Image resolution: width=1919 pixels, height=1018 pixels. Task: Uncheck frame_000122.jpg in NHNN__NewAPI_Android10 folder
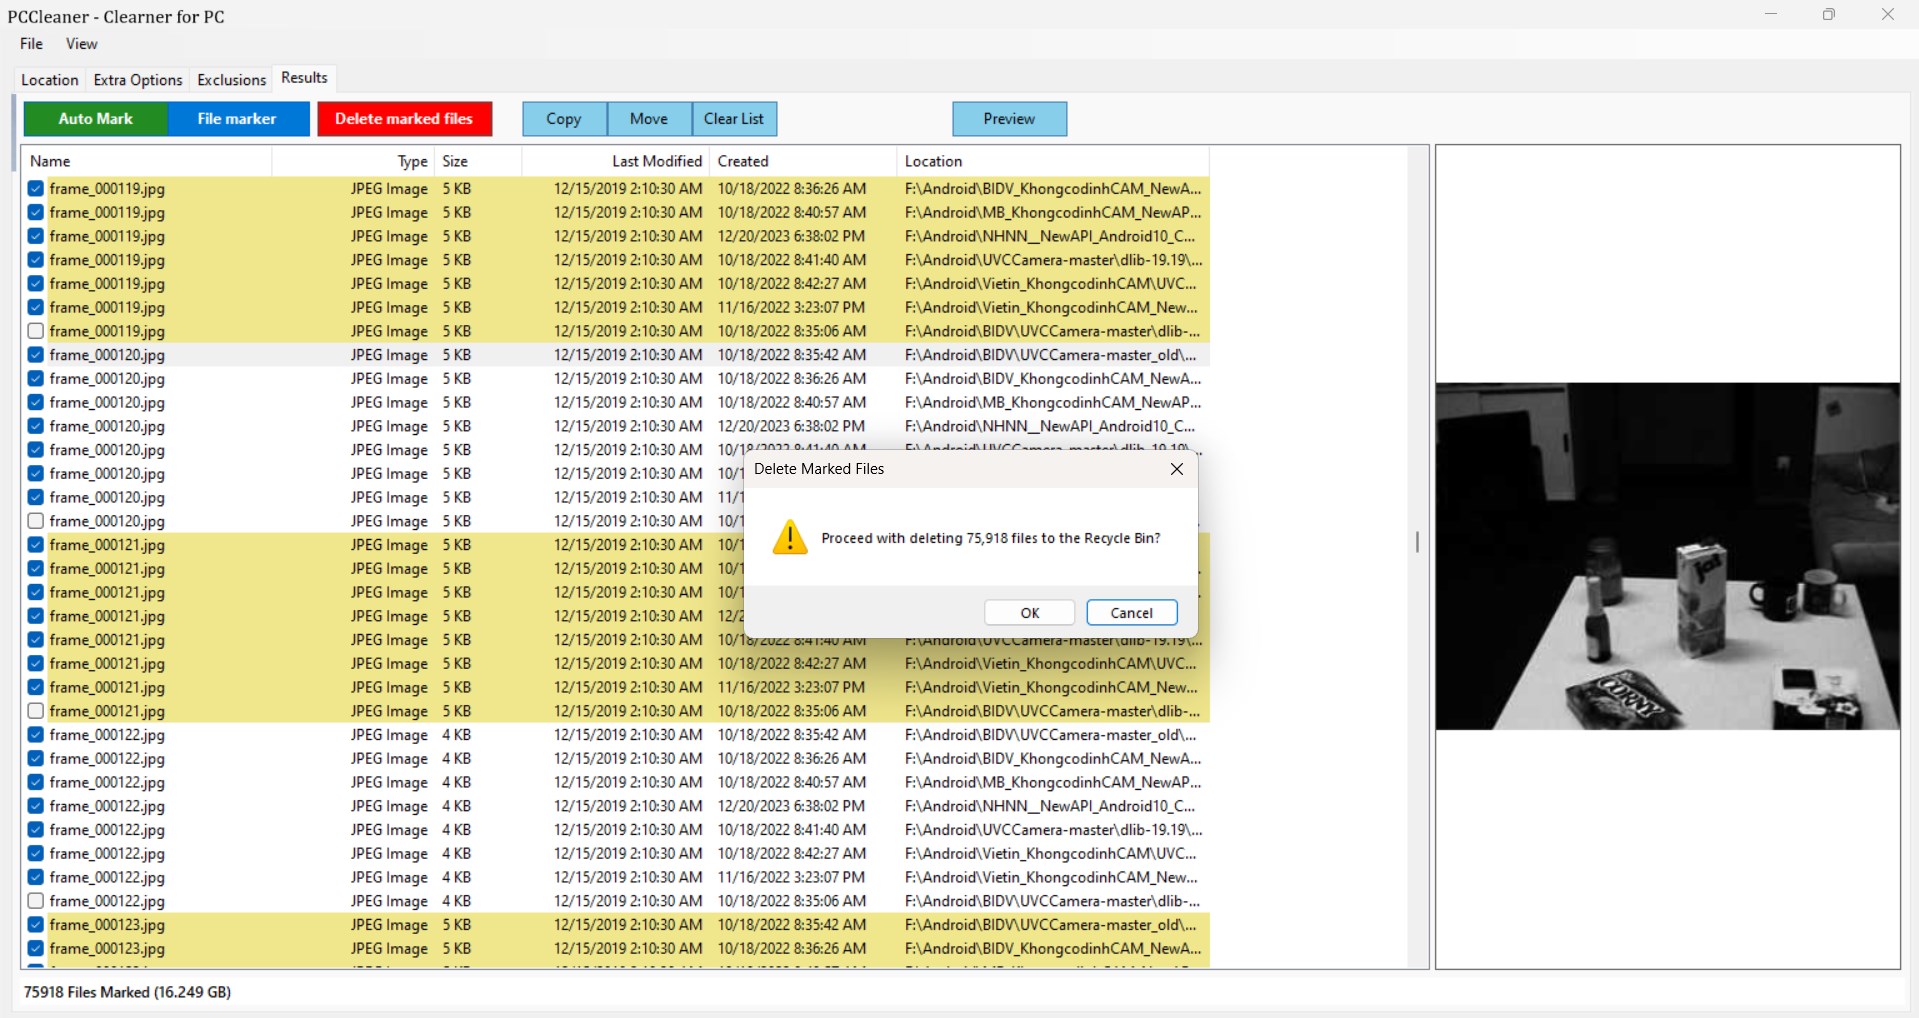click(x=36, y=806)
